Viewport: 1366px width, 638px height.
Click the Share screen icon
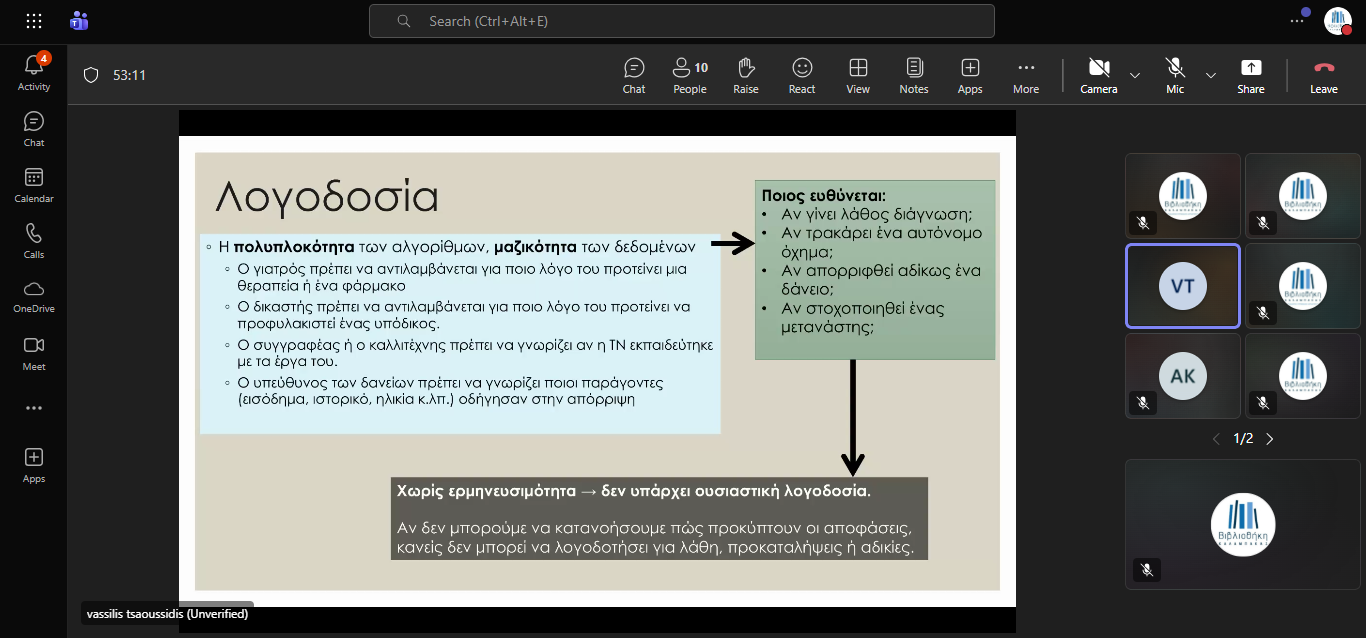click(x=1250, y=75)
